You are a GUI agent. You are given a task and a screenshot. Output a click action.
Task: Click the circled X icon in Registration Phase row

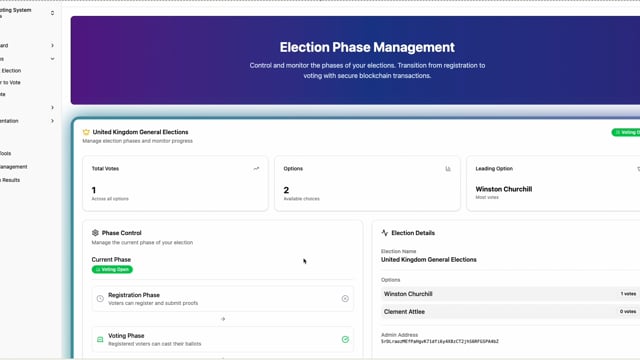[x=345, y=298]
